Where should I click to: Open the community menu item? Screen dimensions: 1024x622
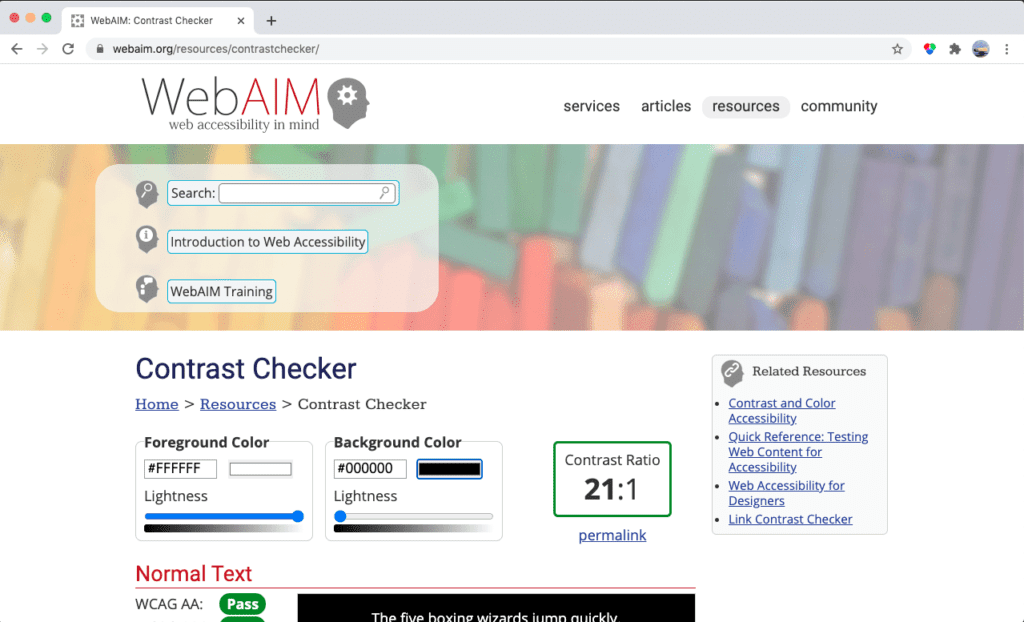coord(839,106)
